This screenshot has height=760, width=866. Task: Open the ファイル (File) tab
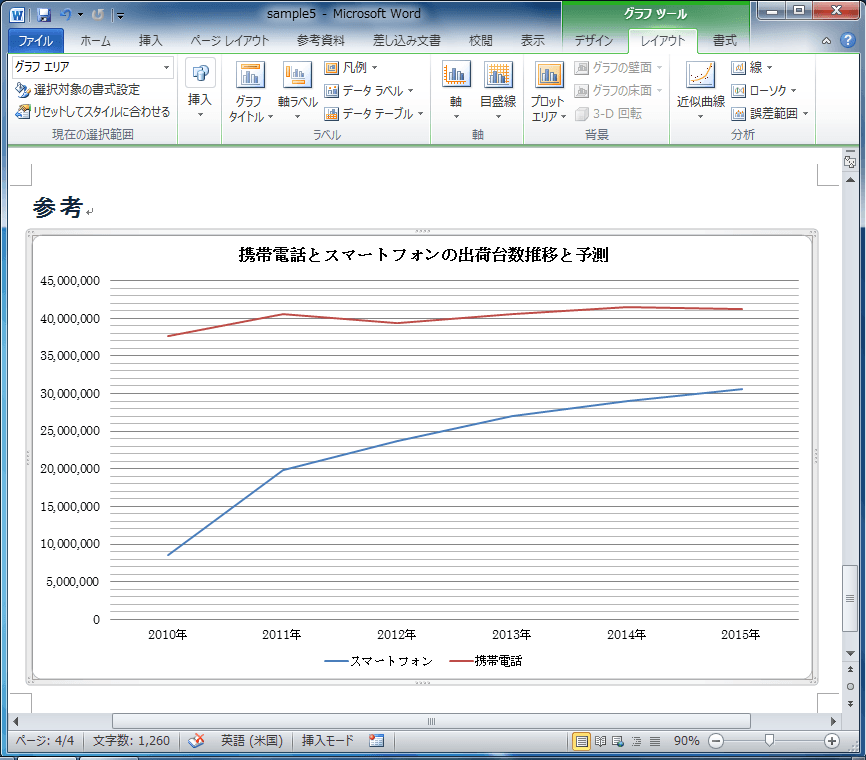[36, 40]
